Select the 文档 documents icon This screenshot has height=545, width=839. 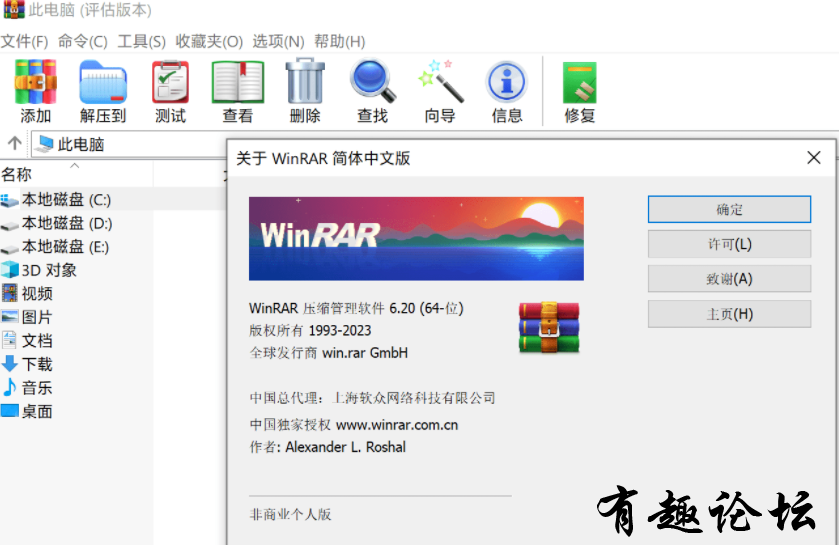click(10, 340)
